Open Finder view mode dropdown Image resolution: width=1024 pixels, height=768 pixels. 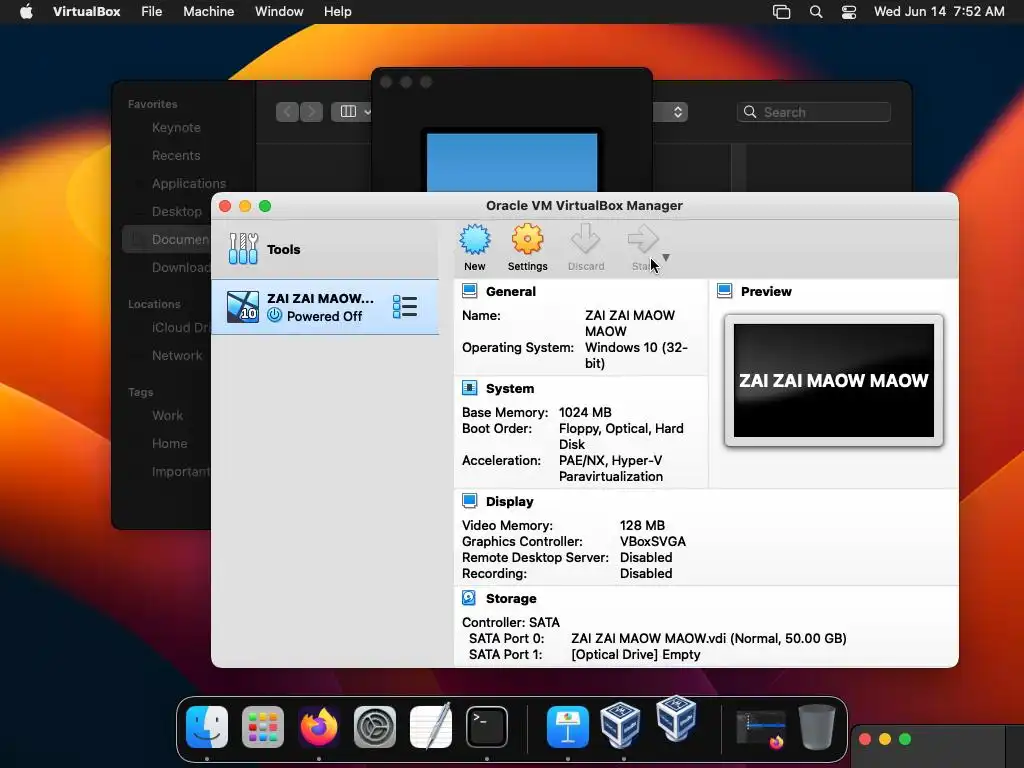point(351,112)
